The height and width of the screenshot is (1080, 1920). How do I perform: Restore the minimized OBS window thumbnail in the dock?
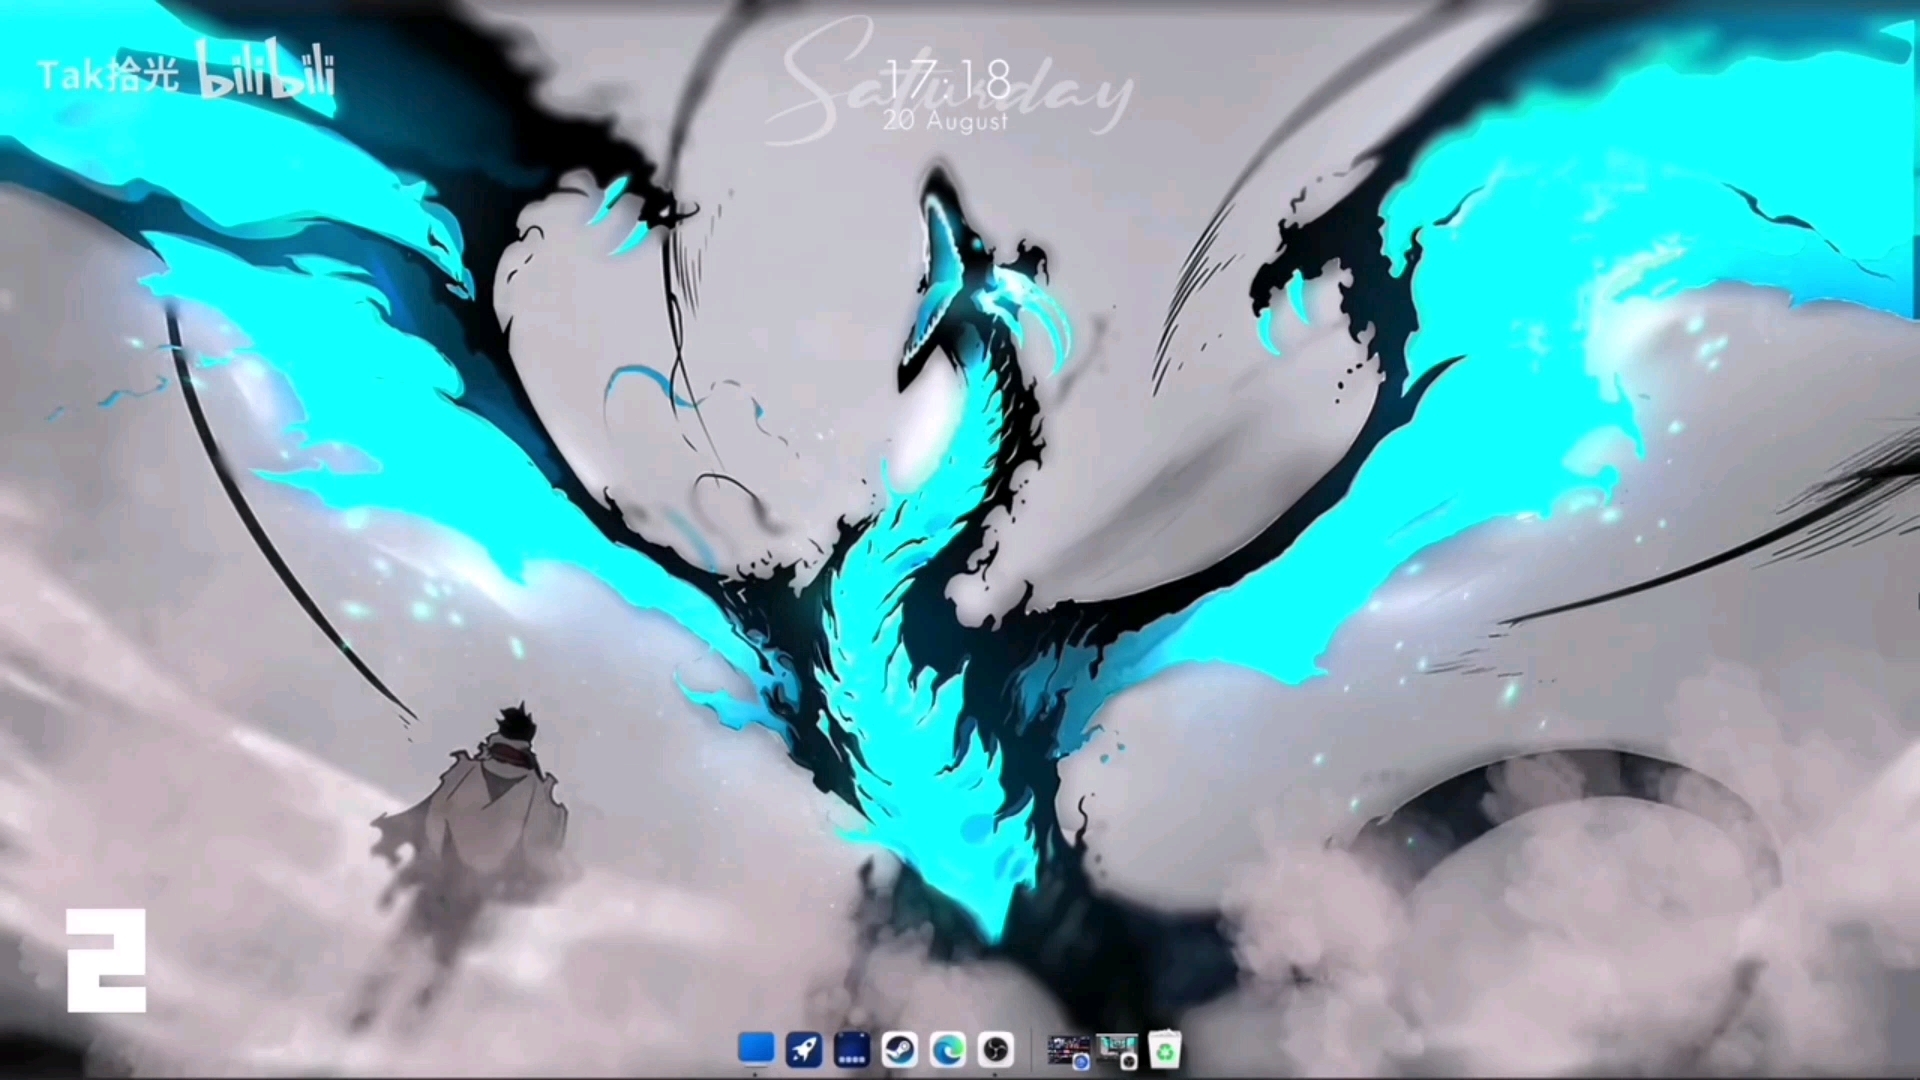click(1117, 1052)
